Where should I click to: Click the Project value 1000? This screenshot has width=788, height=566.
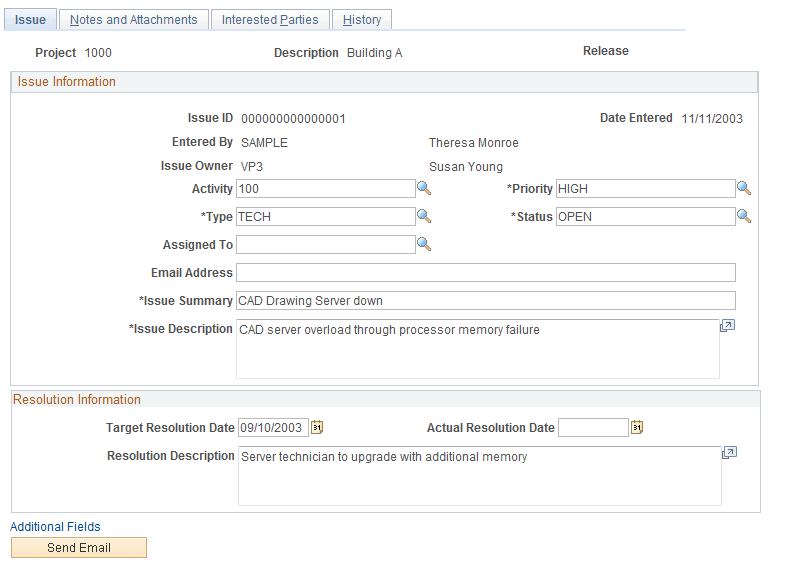point(98,53)
